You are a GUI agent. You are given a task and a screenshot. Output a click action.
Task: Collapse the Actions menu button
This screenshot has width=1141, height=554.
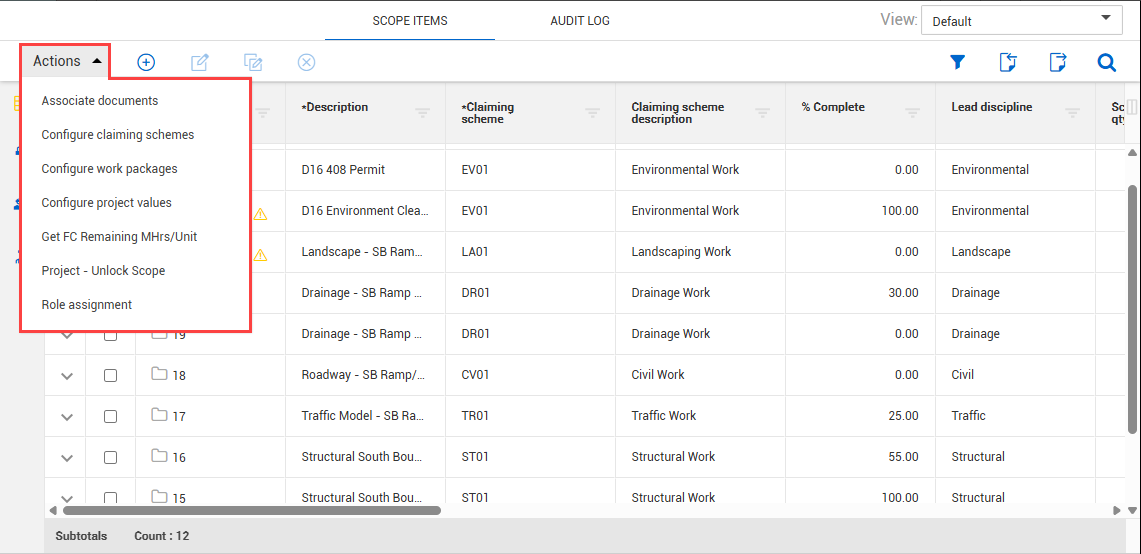tap(66, 61)
